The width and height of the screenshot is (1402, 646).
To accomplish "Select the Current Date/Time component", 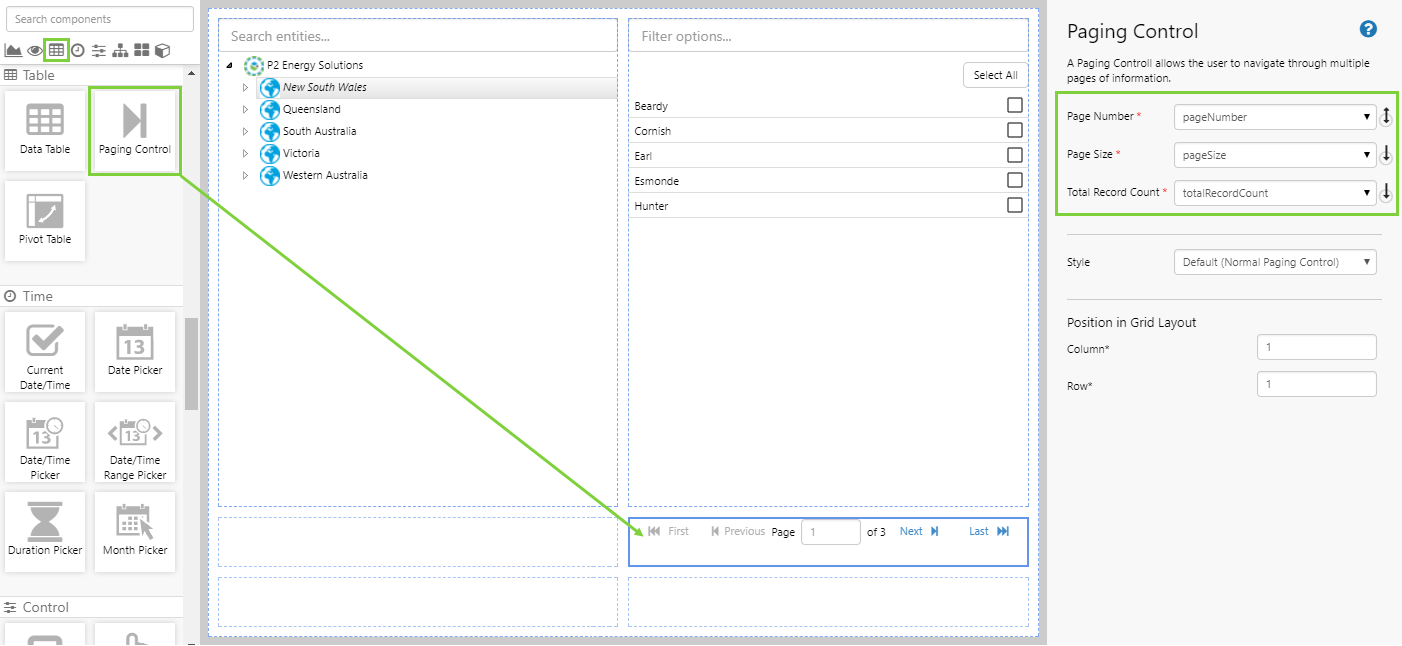I will [x=45, y=351].
